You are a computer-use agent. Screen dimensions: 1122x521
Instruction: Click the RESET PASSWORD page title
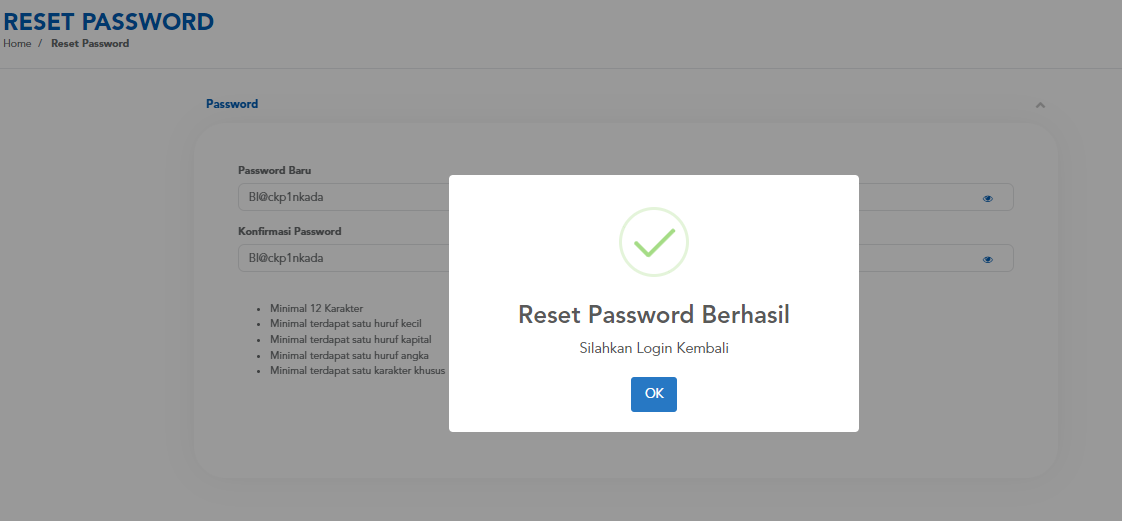pyautogui.click(x=109, y=21)
